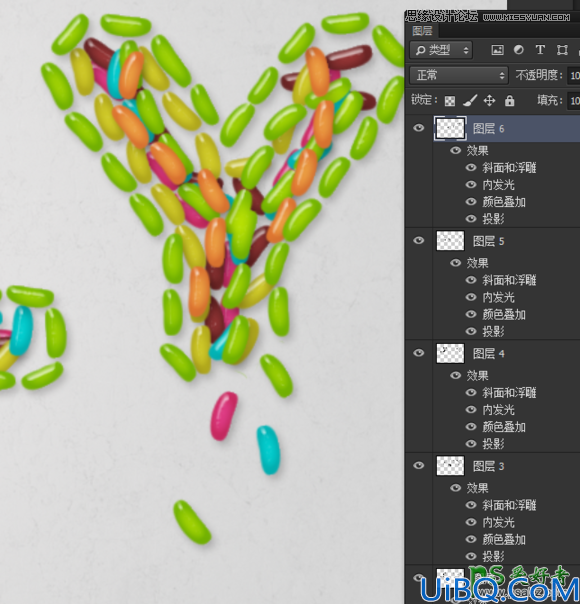The width and height of the screenshot is (580, 604).
Task: Select layer name 图层 3
Action: point(489,466)
